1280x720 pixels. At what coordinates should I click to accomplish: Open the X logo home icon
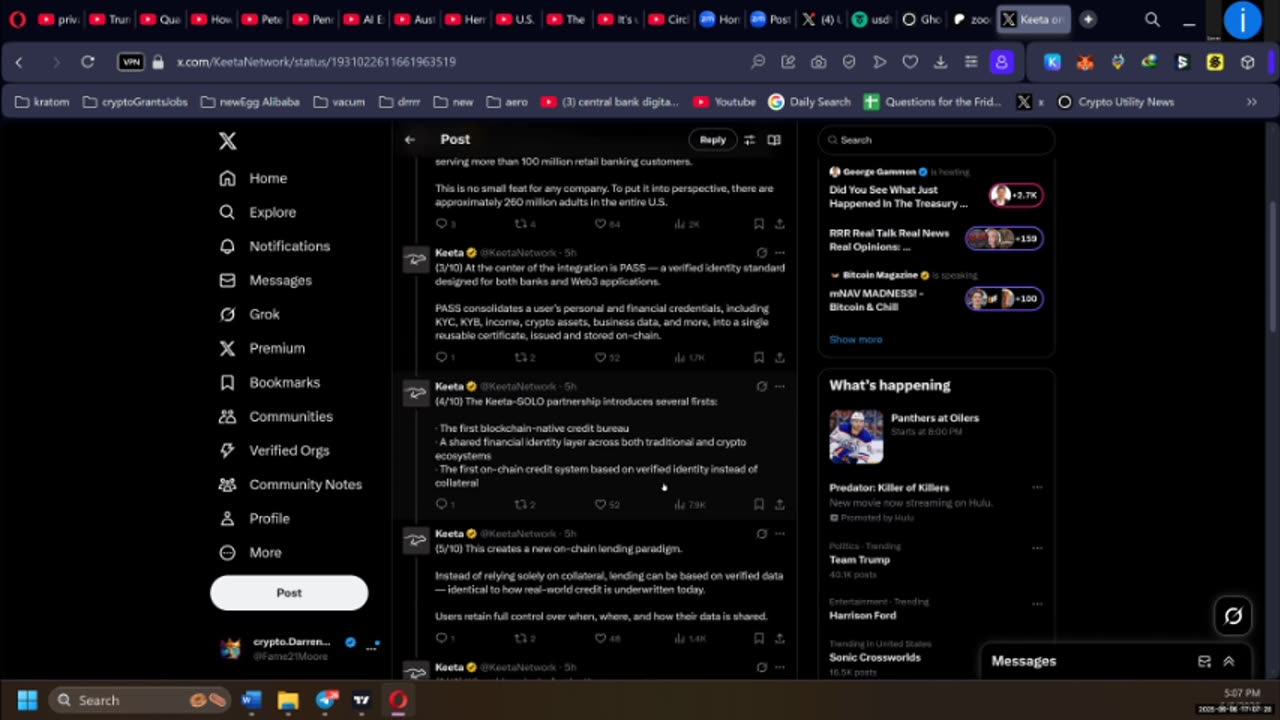click(228, 141)
